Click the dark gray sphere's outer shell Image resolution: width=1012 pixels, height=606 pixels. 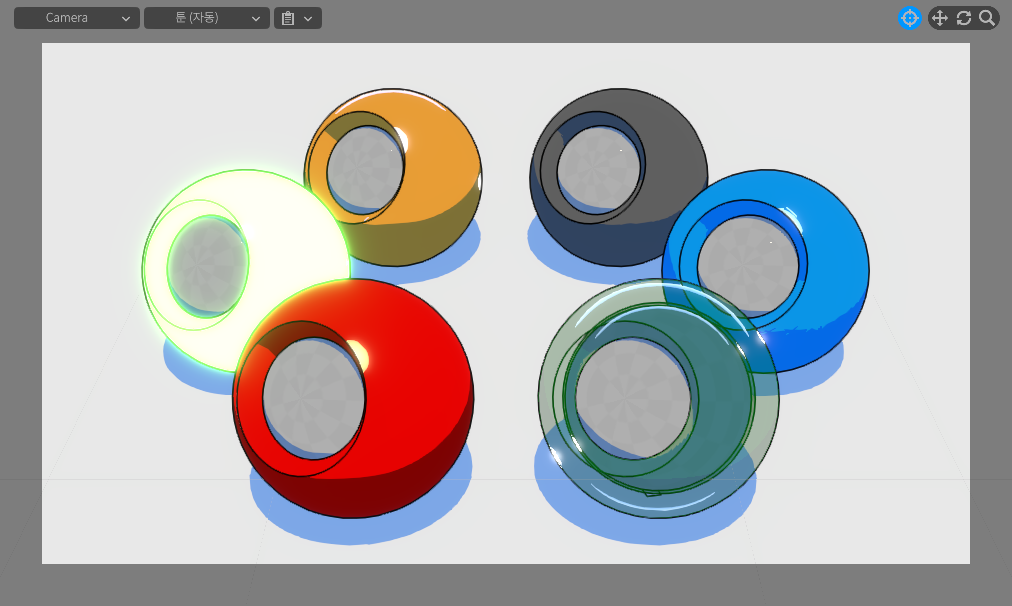(x=670, y=150)
